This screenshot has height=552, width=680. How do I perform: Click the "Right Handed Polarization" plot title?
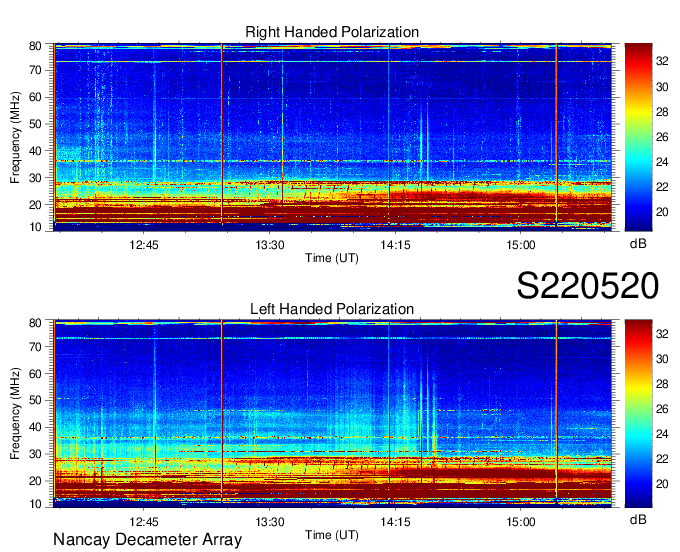(x=332, y=32)
